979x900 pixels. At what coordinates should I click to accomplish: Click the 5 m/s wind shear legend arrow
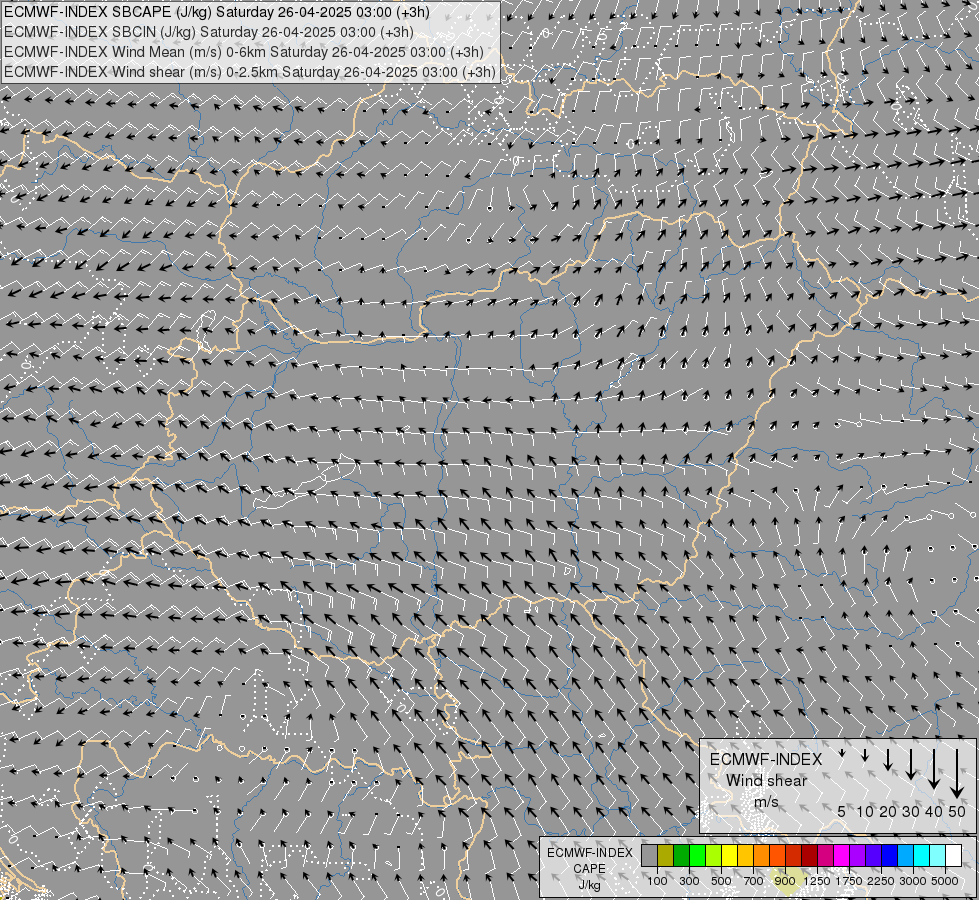pyautogui.click(x=842, y=753)
